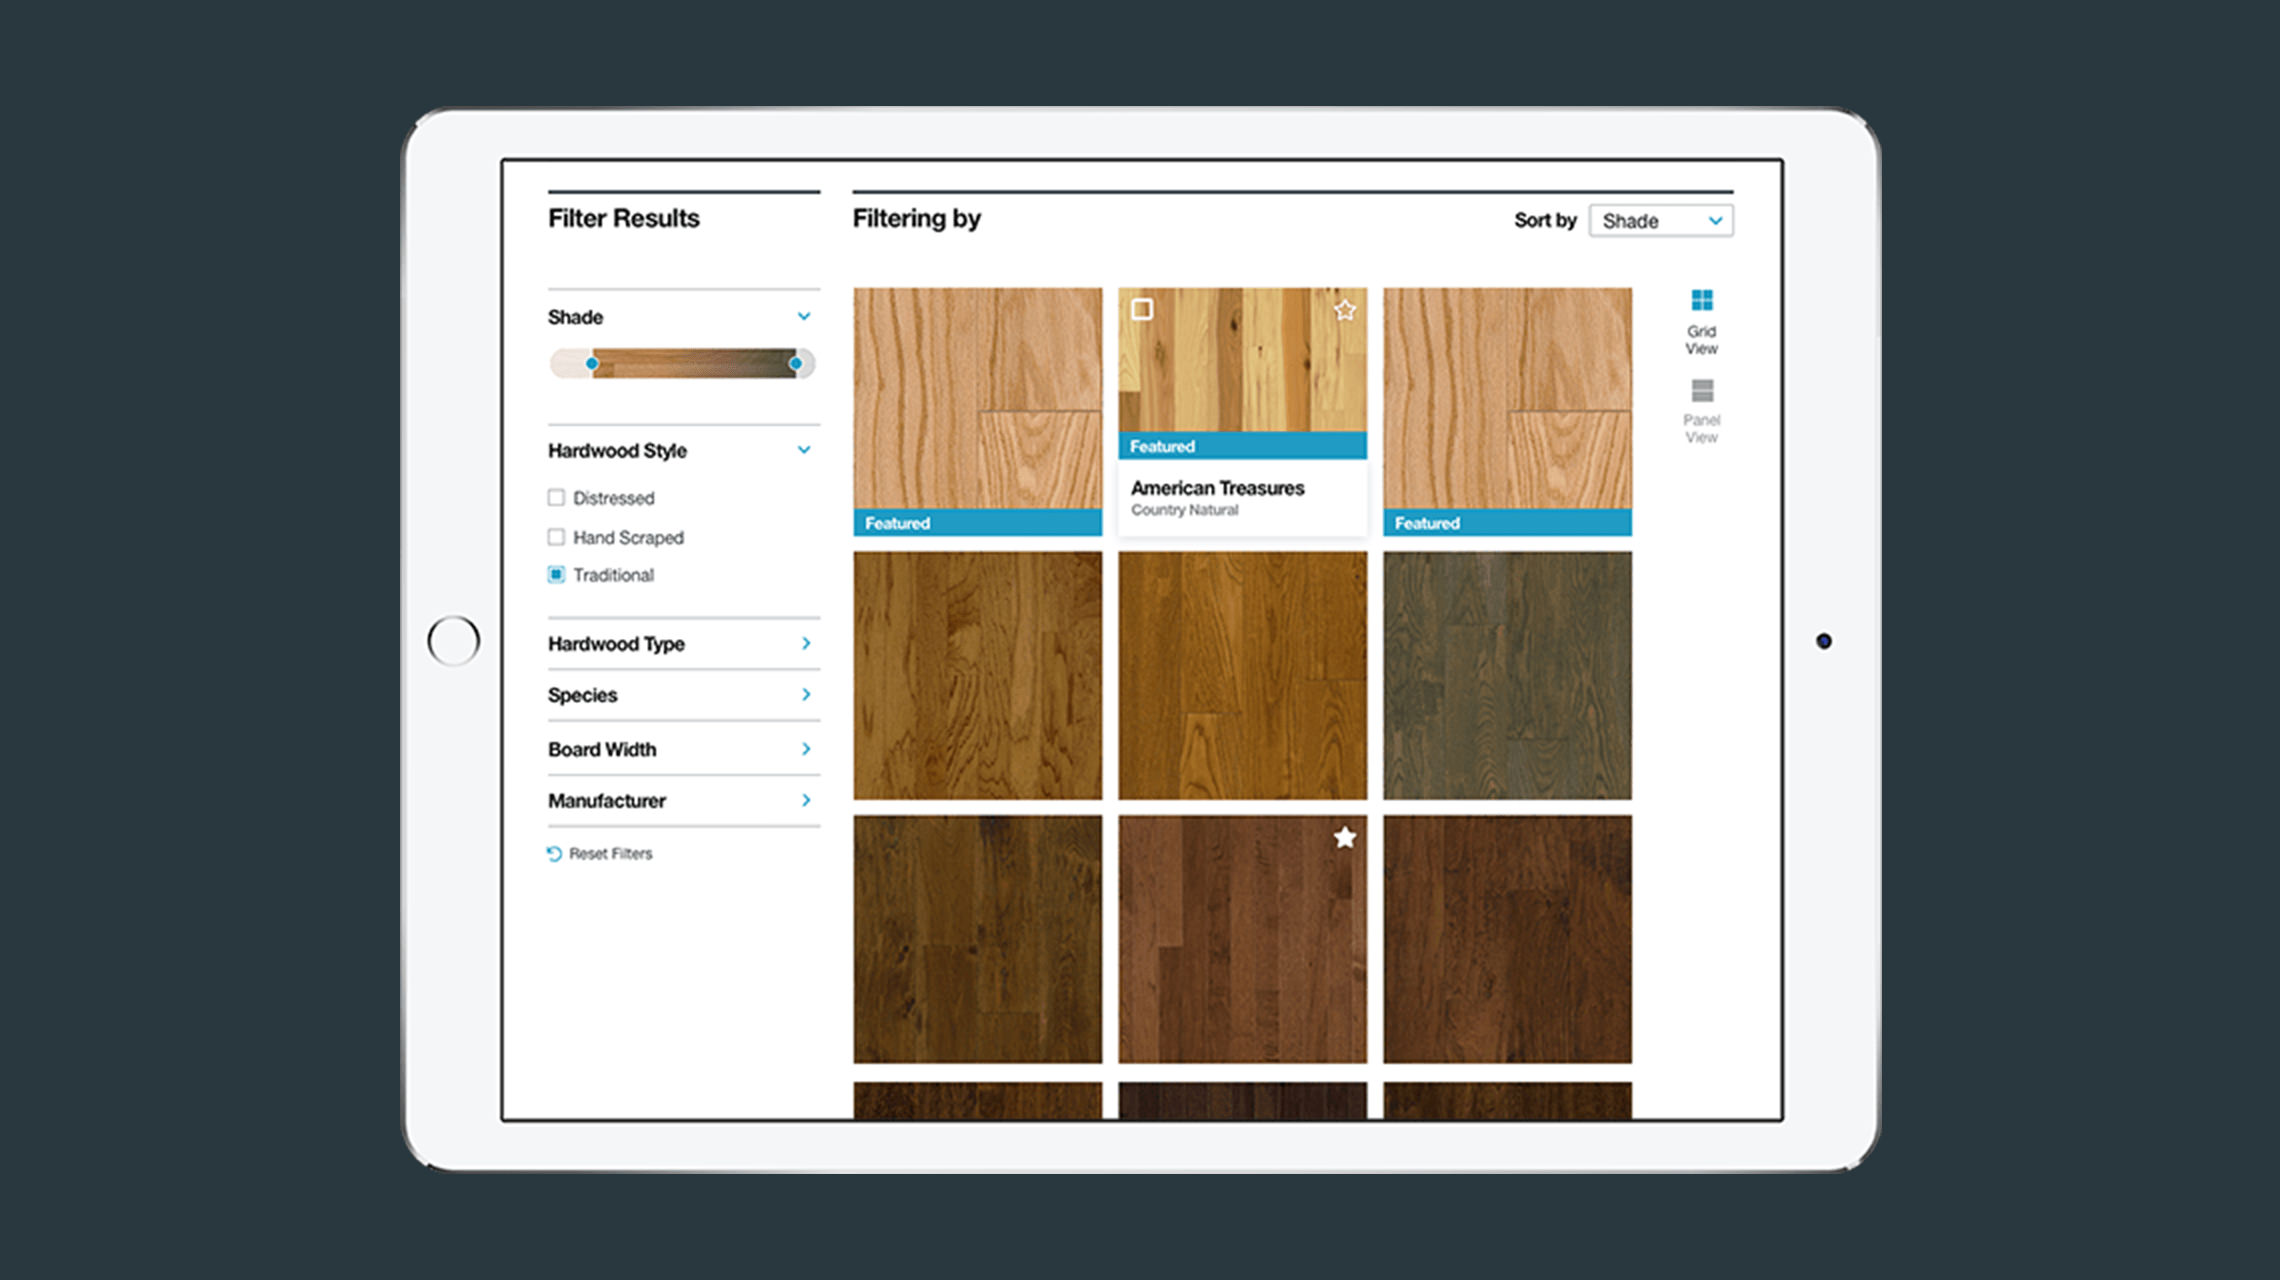The image size is (2280, 1280).
Task: Click the left handle of Shade slider
Action: click(x=592, y=363)
